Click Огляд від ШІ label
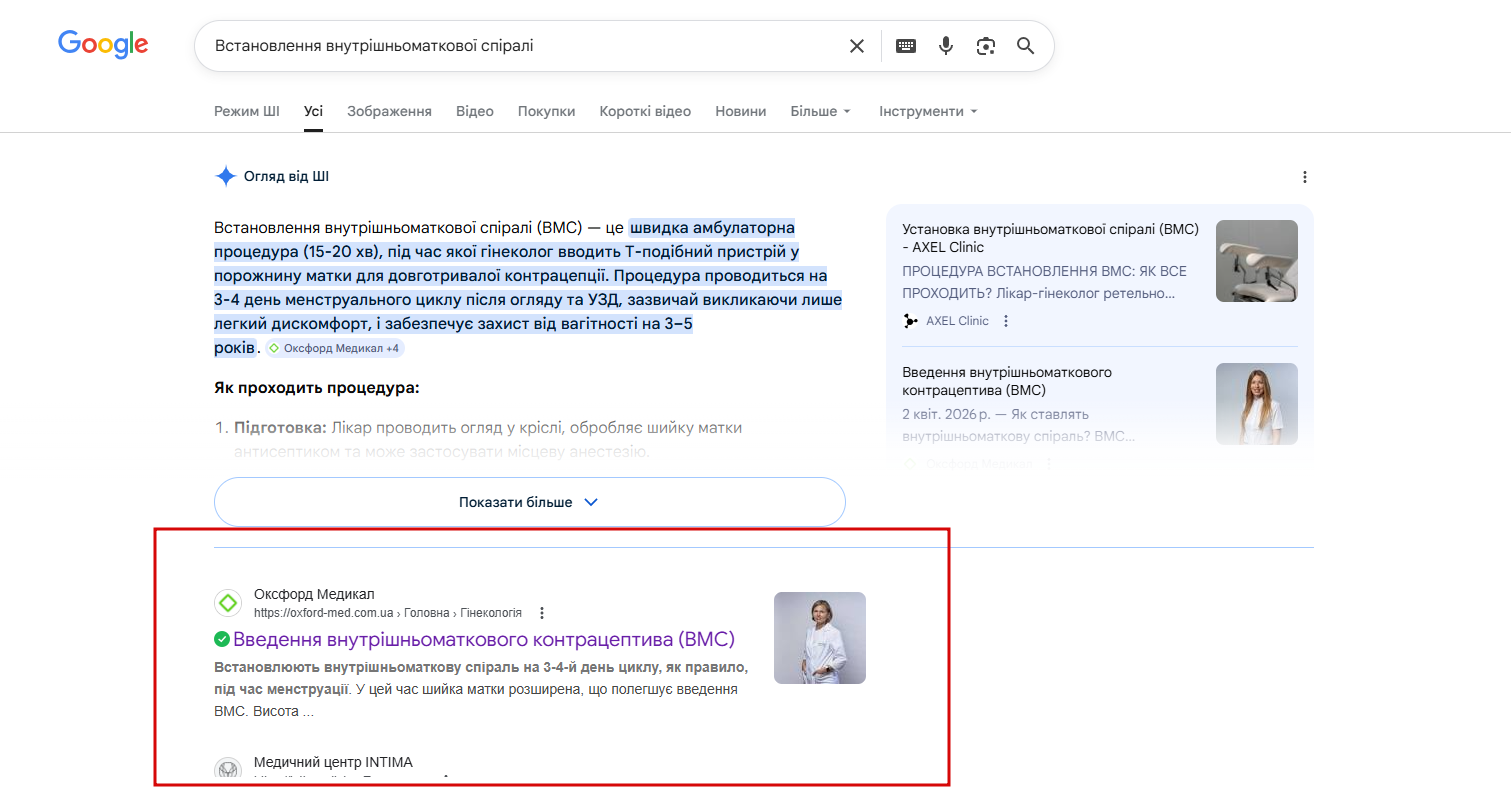Viewport: 1511px width, 787px height. [286, 177]
